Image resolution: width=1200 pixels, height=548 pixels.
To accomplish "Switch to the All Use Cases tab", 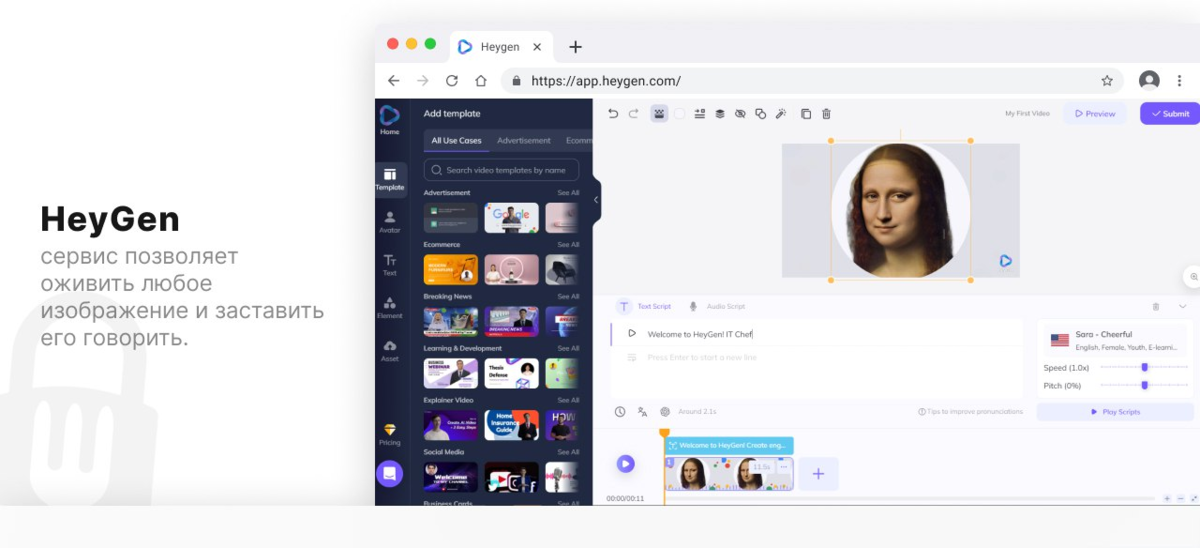I will 456,141.
